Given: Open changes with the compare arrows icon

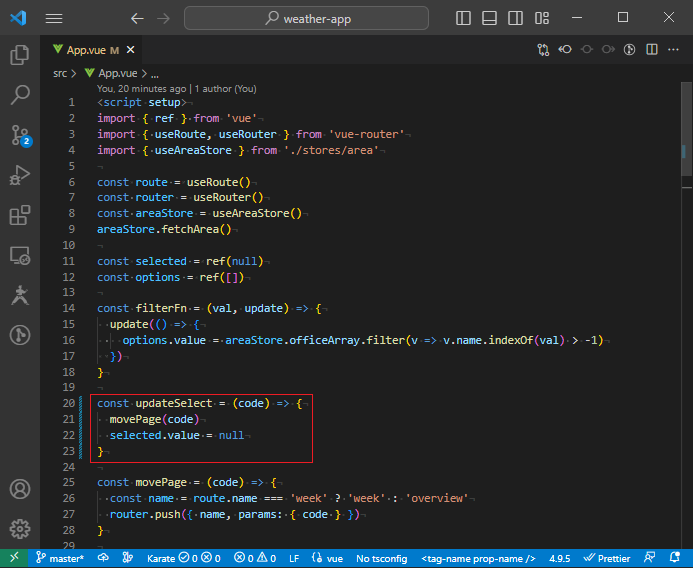Looking at the screenshot, I should [543, 50].
